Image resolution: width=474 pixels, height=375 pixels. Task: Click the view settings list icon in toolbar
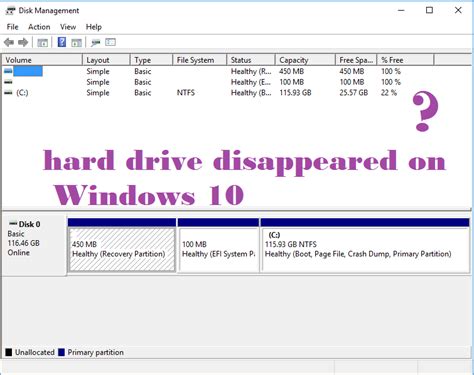click(x=110, y=42)
